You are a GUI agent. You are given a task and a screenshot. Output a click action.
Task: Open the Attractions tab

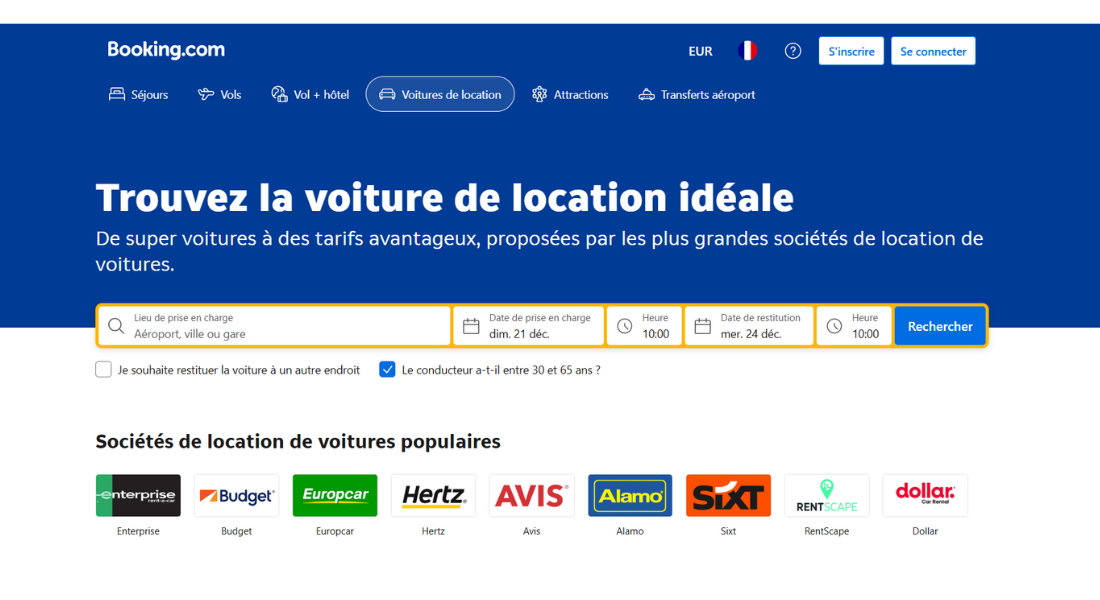(570, 95)
